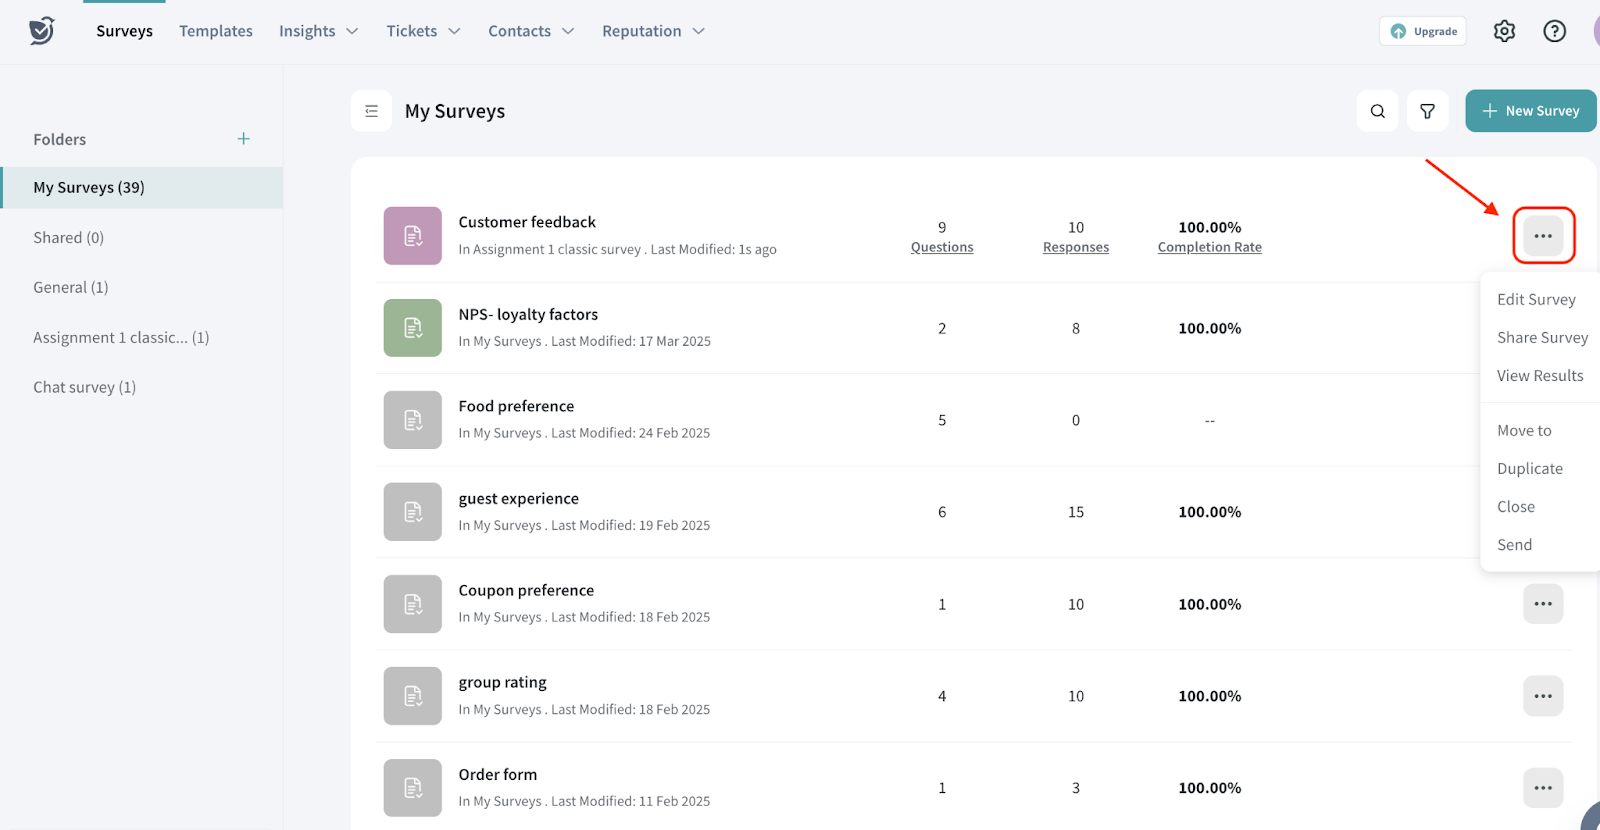Screen dimensions: 1600x830
Task: Click the search icon in My Surveys
Action: pyautogui.click(x=1377, y=111)
